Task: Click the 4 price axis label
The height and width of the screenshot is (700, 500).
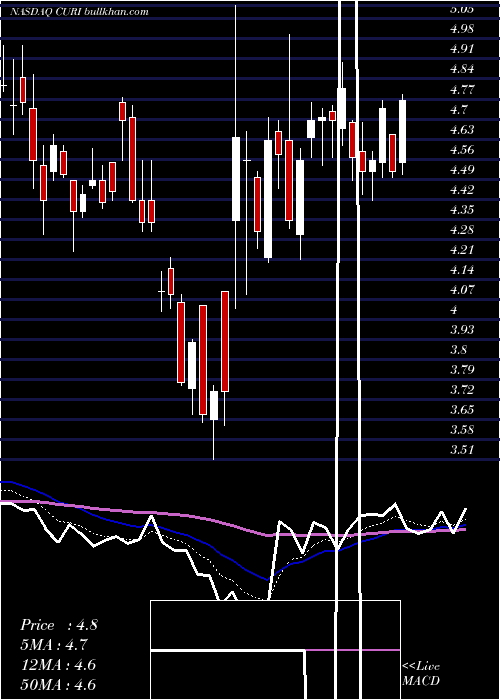Action: pyautogui.click(x=454, y=310)
